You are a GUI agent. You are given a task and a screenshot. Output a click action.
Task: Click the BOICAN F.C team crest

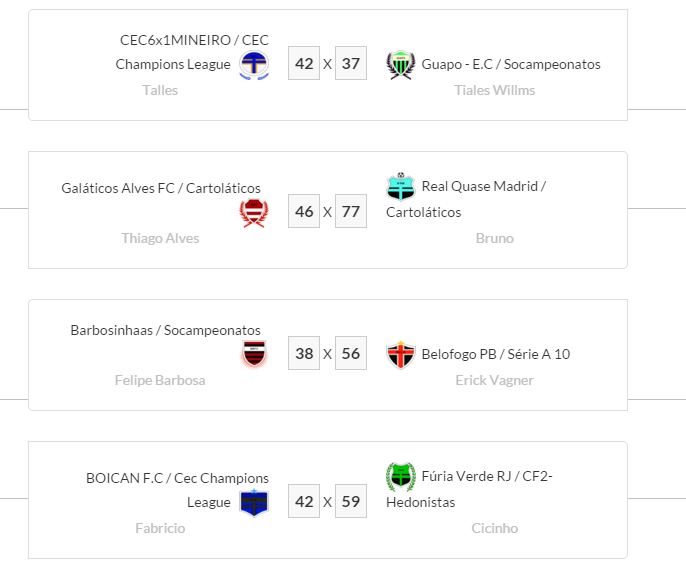(x=254, y=502)
